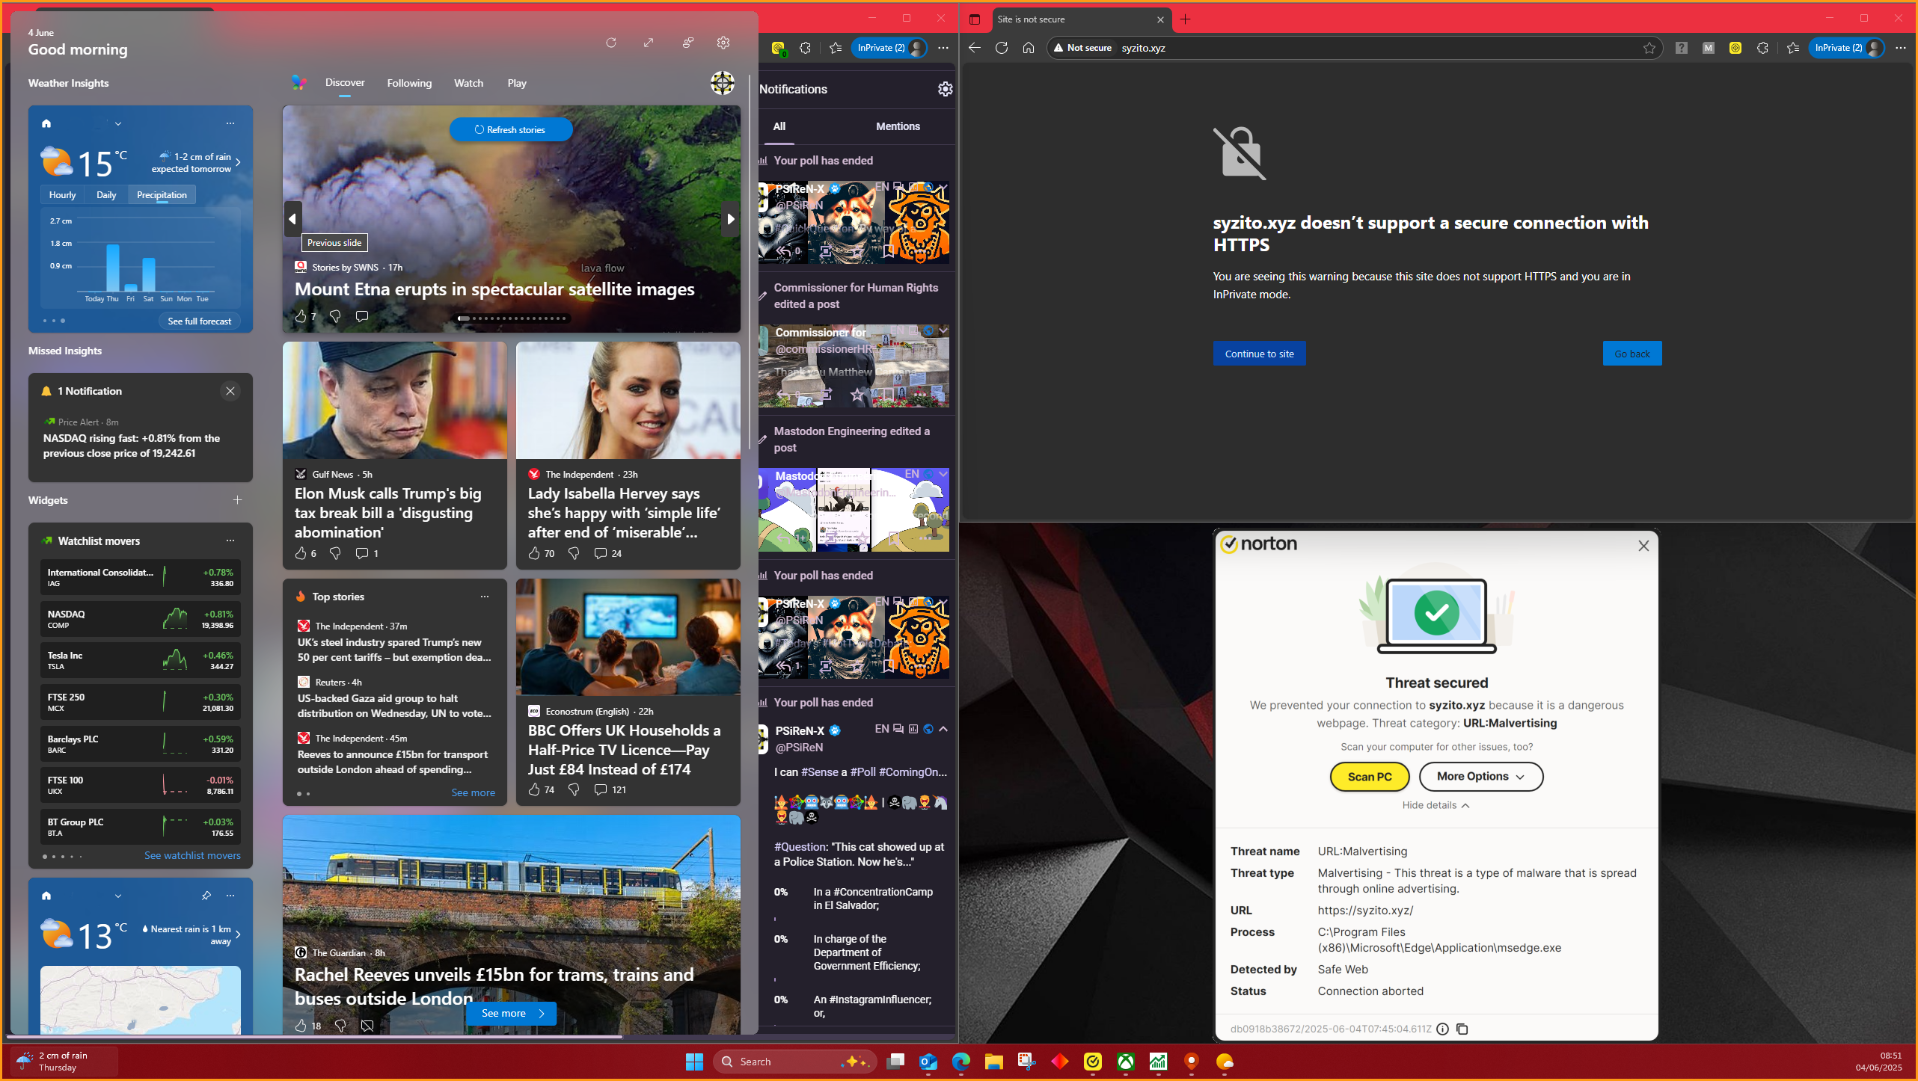Open the Watch tab

(469, 83)
